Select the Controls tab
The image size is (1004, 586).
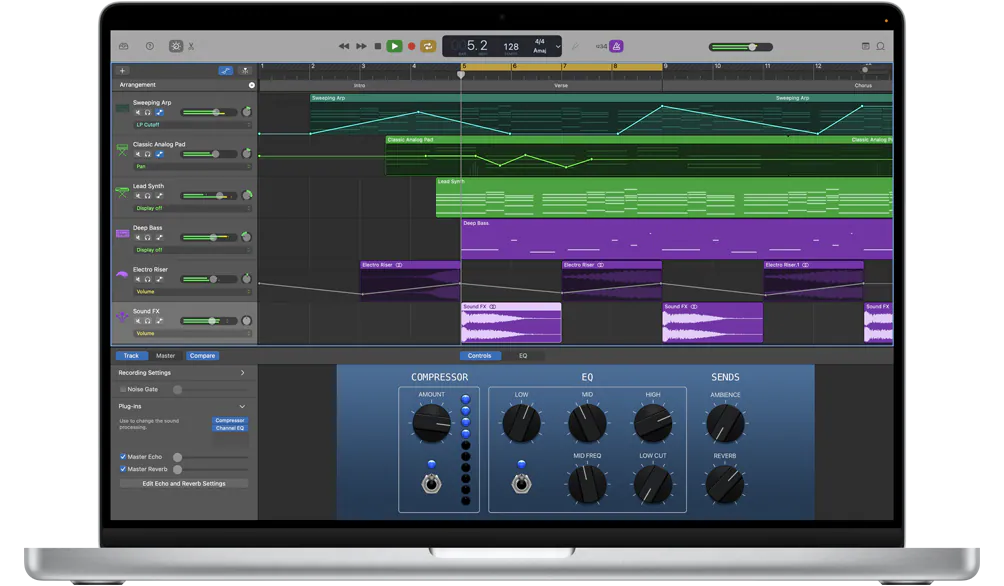tap(480, 355)
